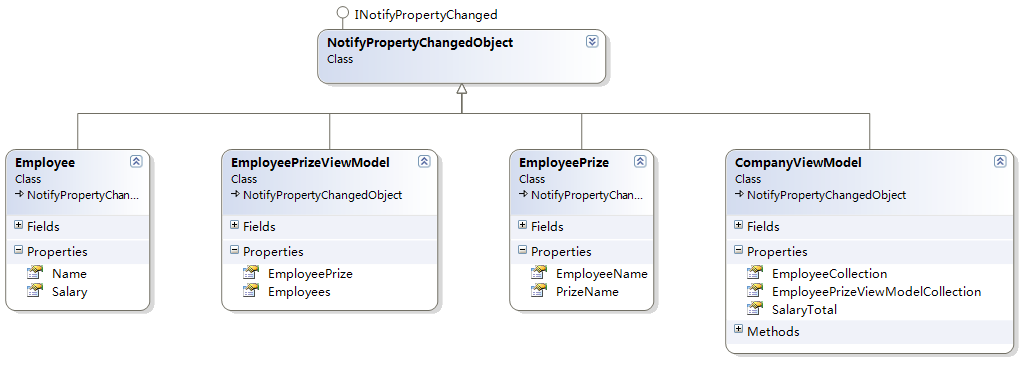Select the Employees property
Viewport: 1024px width, 372px height.
tap(299, 292)
